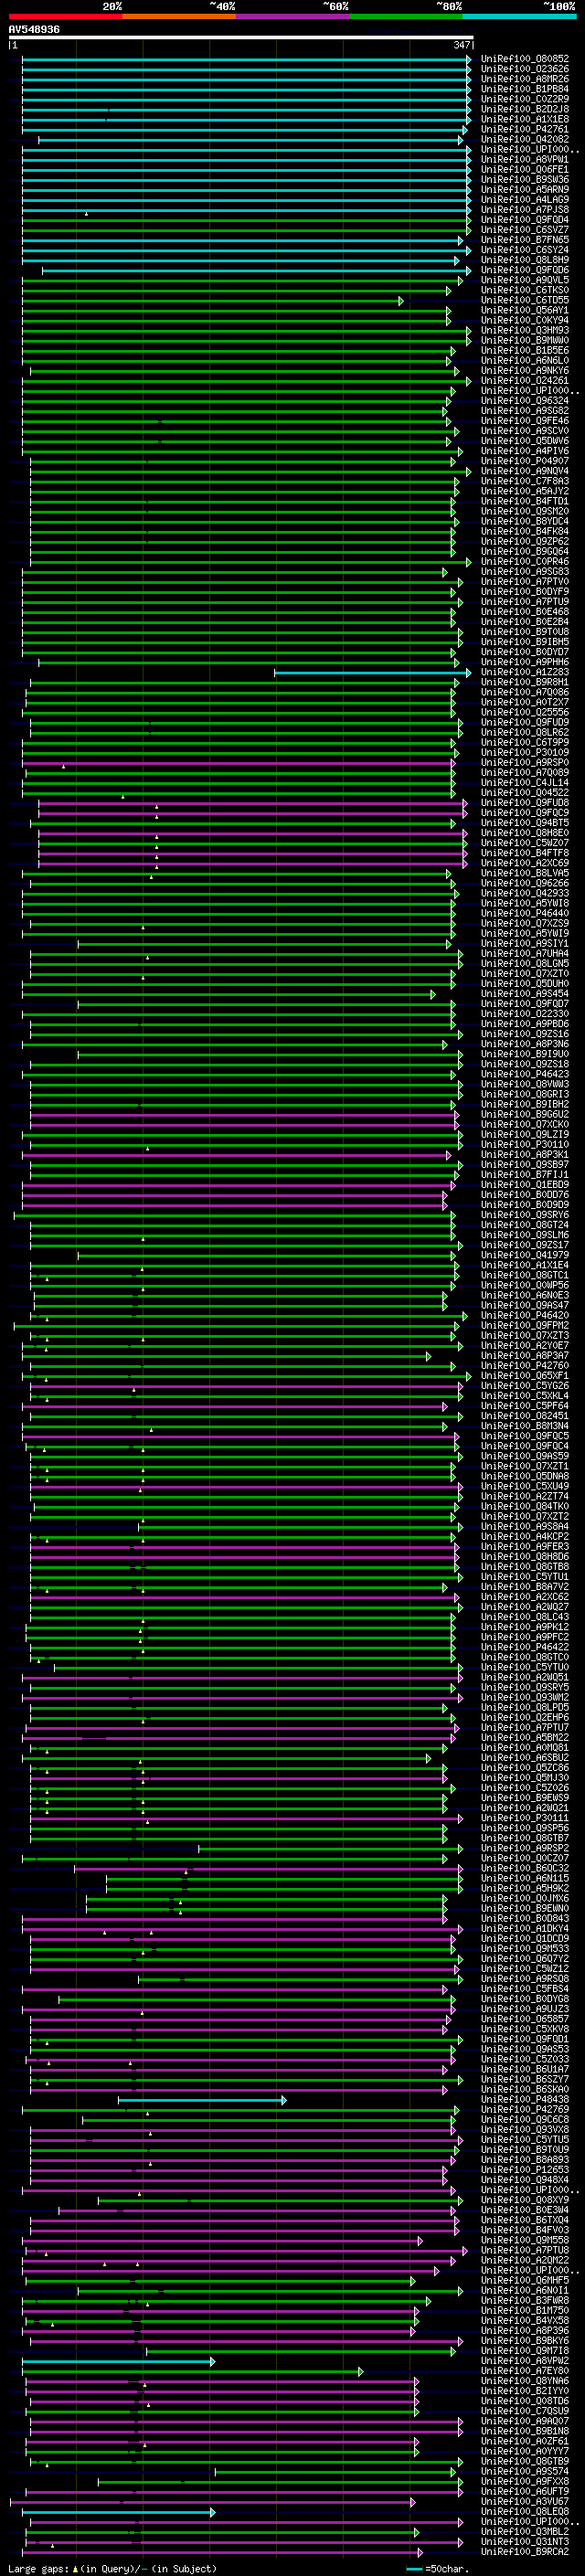The image size is (585, 2576).
Task: Select hit UniRef100_C6TD55
Action: click(x=524, y=300)
